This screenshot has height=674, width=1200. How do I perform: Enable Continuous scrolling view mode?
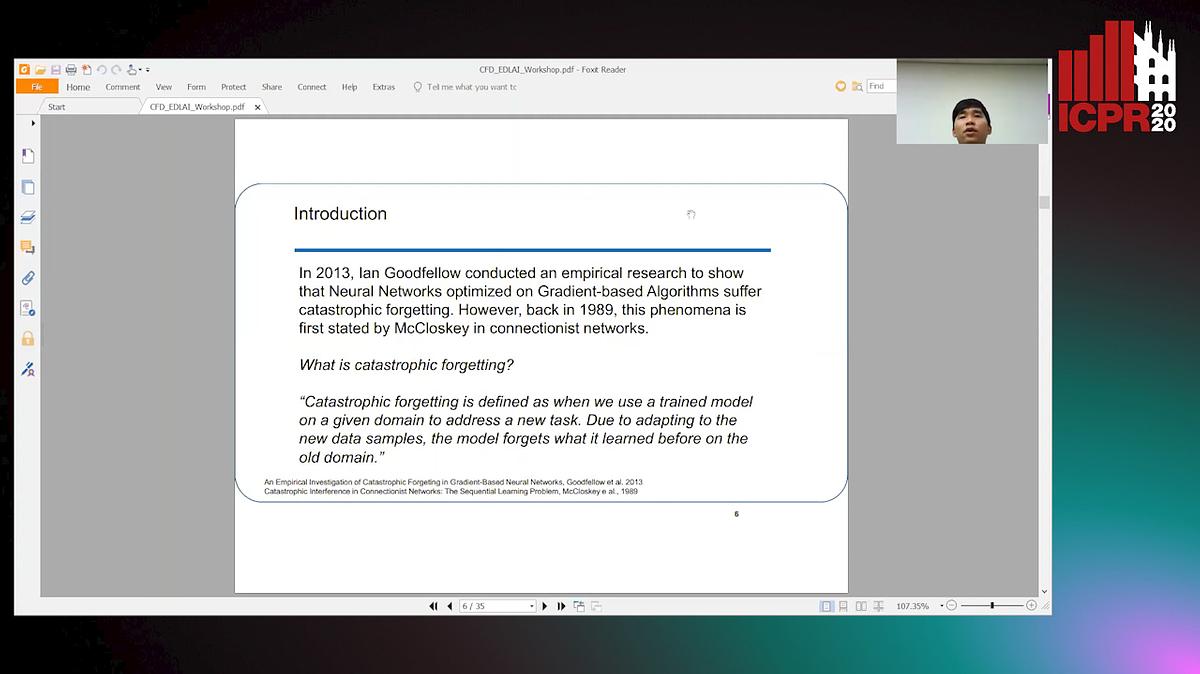(843, 605)
